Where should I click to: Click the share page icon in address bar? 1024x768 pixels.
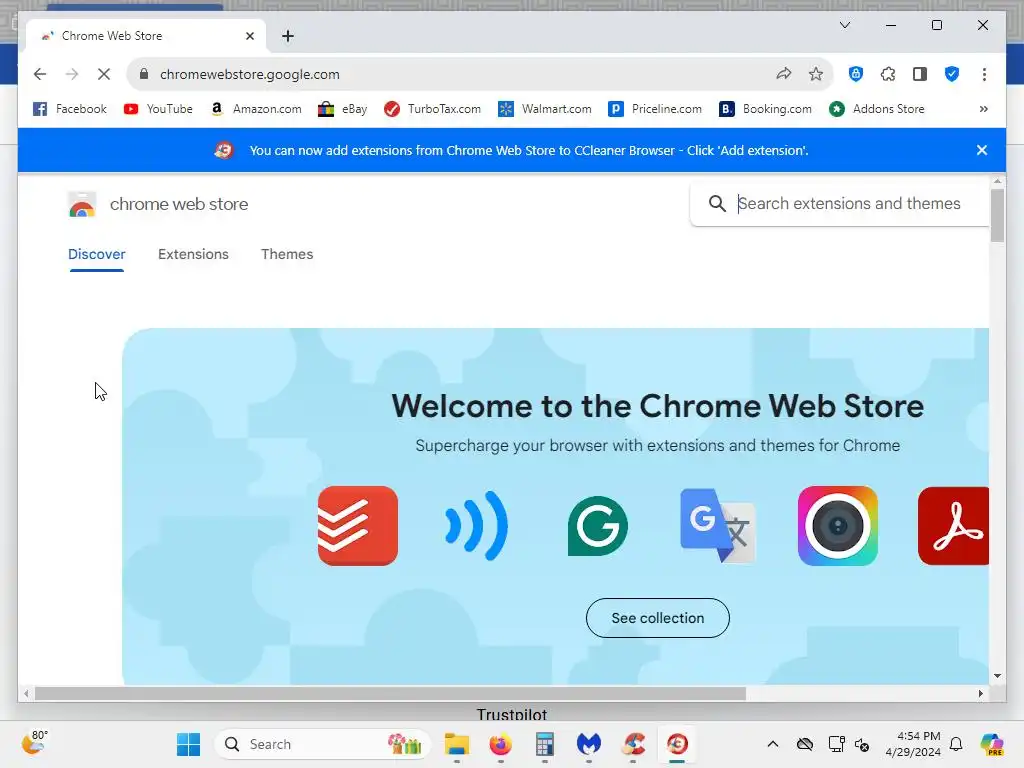coord(784,74)
